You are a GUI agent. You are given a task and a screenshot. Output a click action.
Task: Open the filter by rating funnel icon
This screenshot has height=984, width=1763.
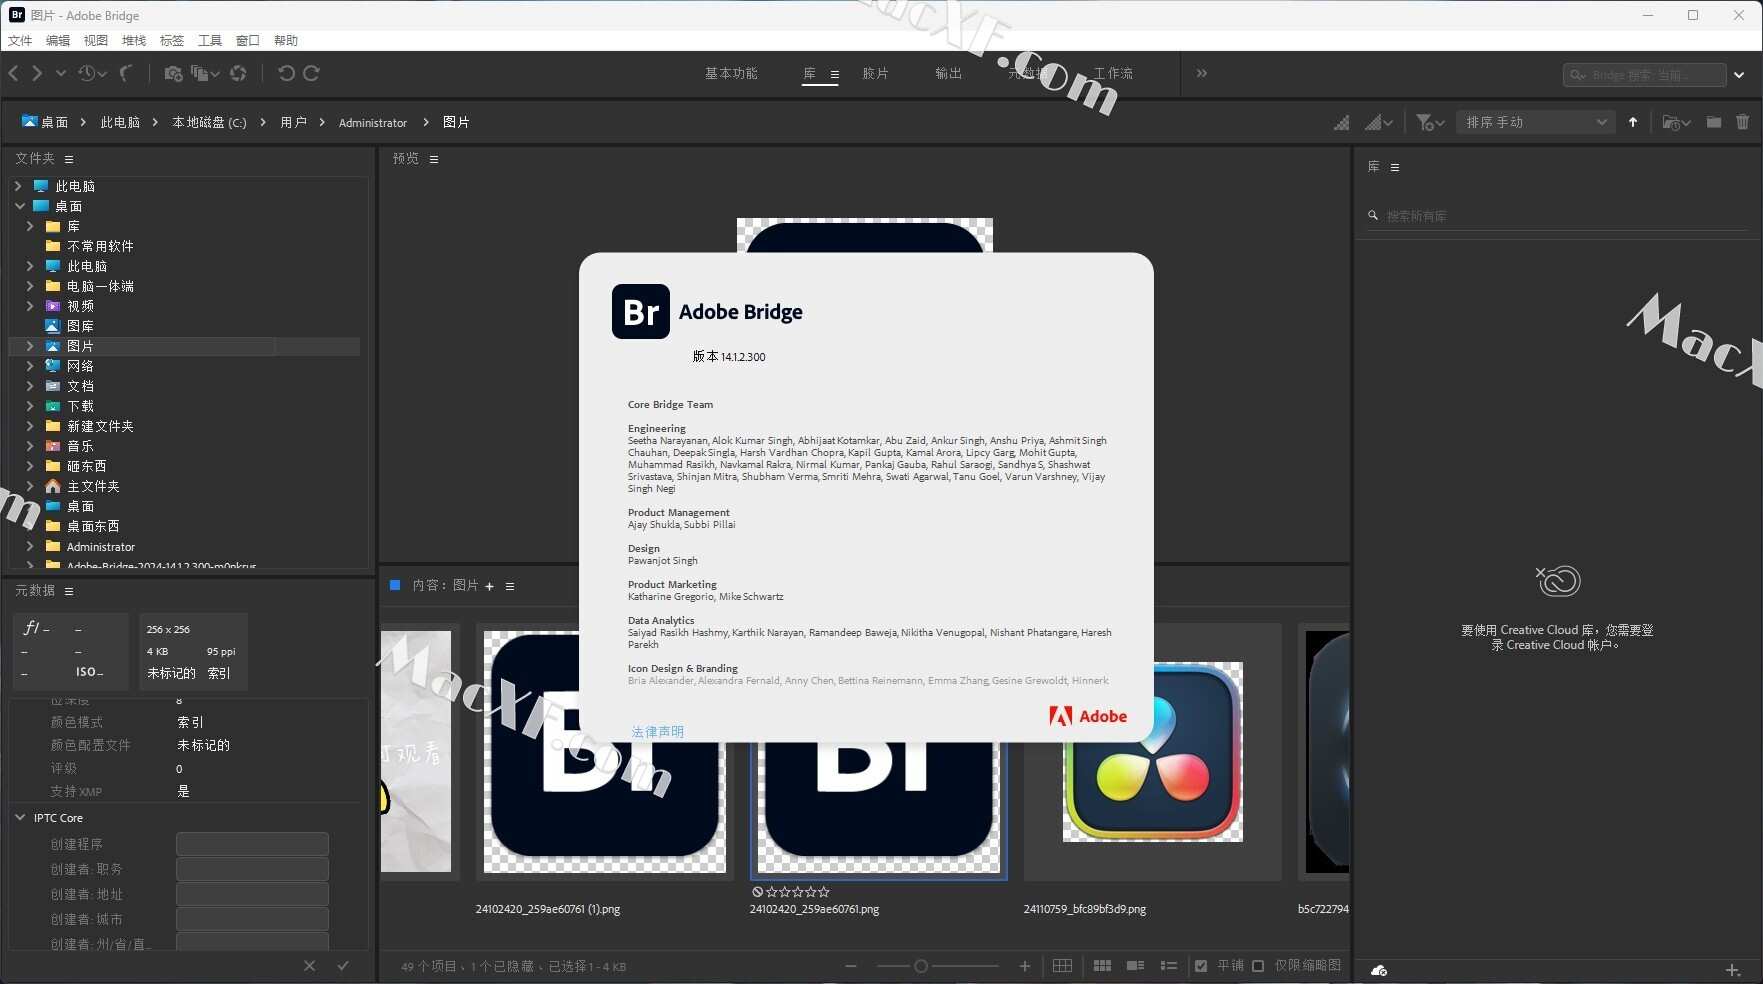(x=1430, y=122)
